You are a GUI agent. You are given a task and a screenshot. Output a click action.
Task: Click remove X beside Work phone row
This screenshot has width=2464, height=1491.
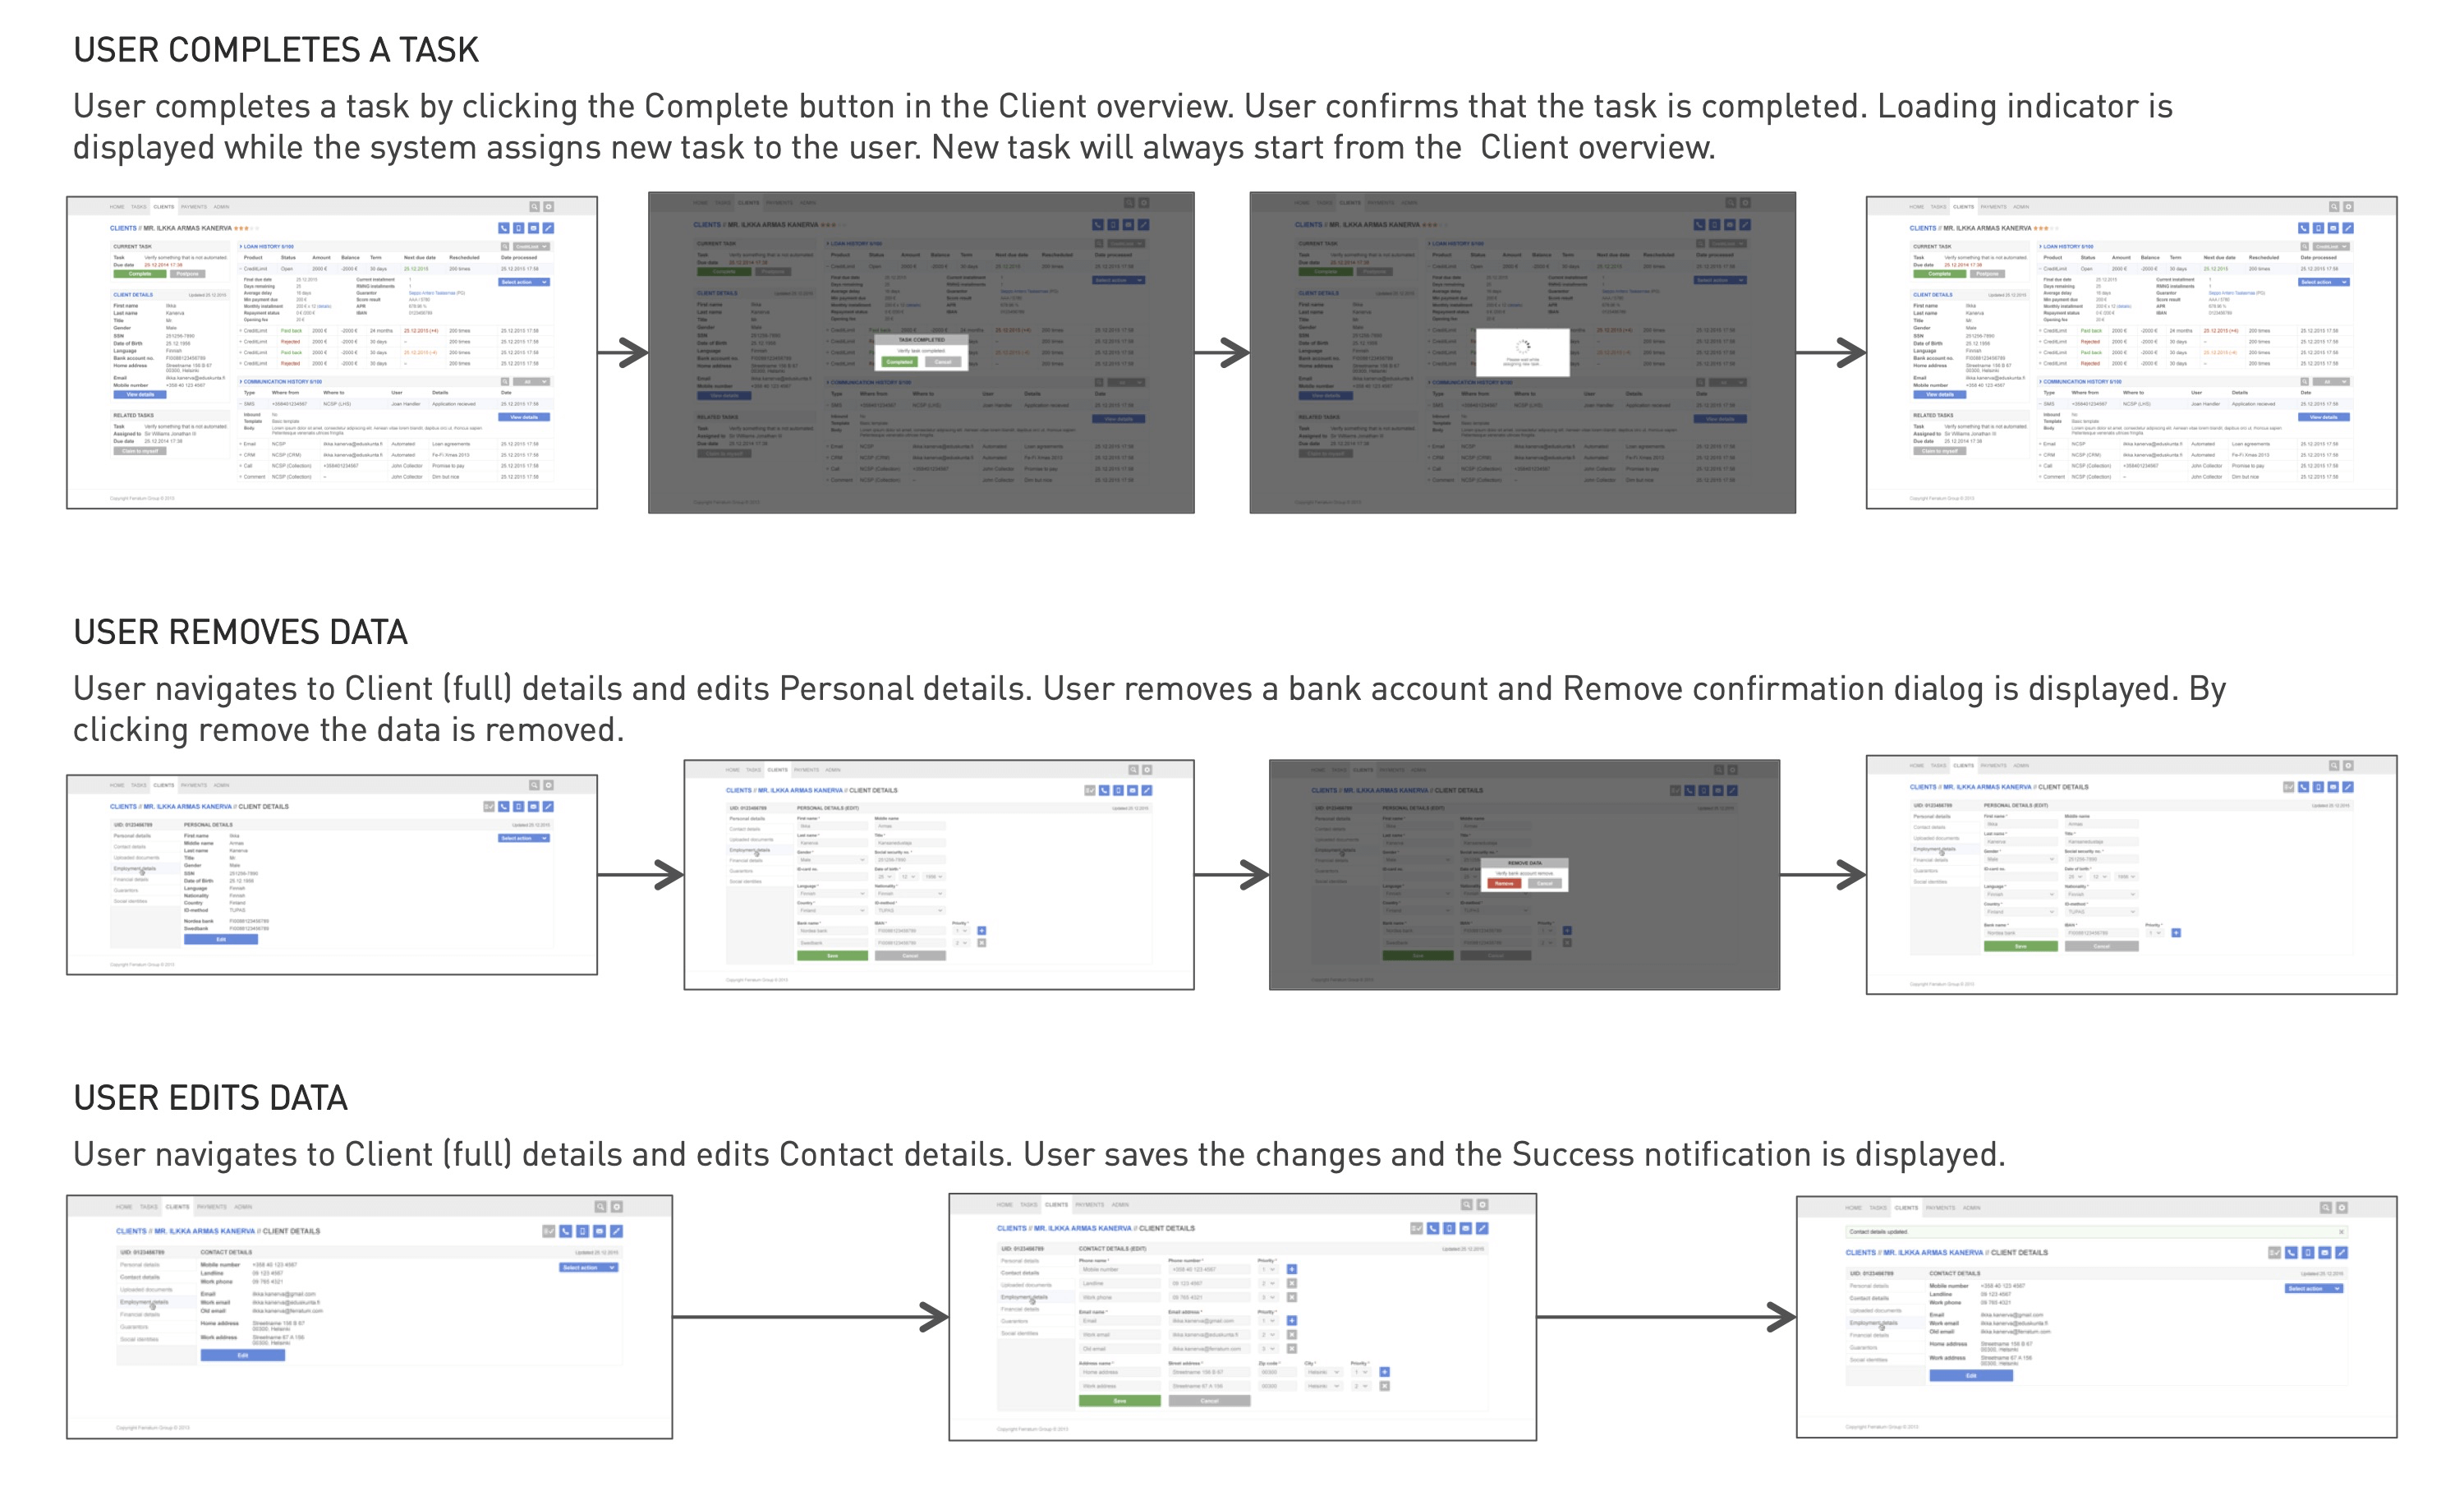tap(1291, 1297)
